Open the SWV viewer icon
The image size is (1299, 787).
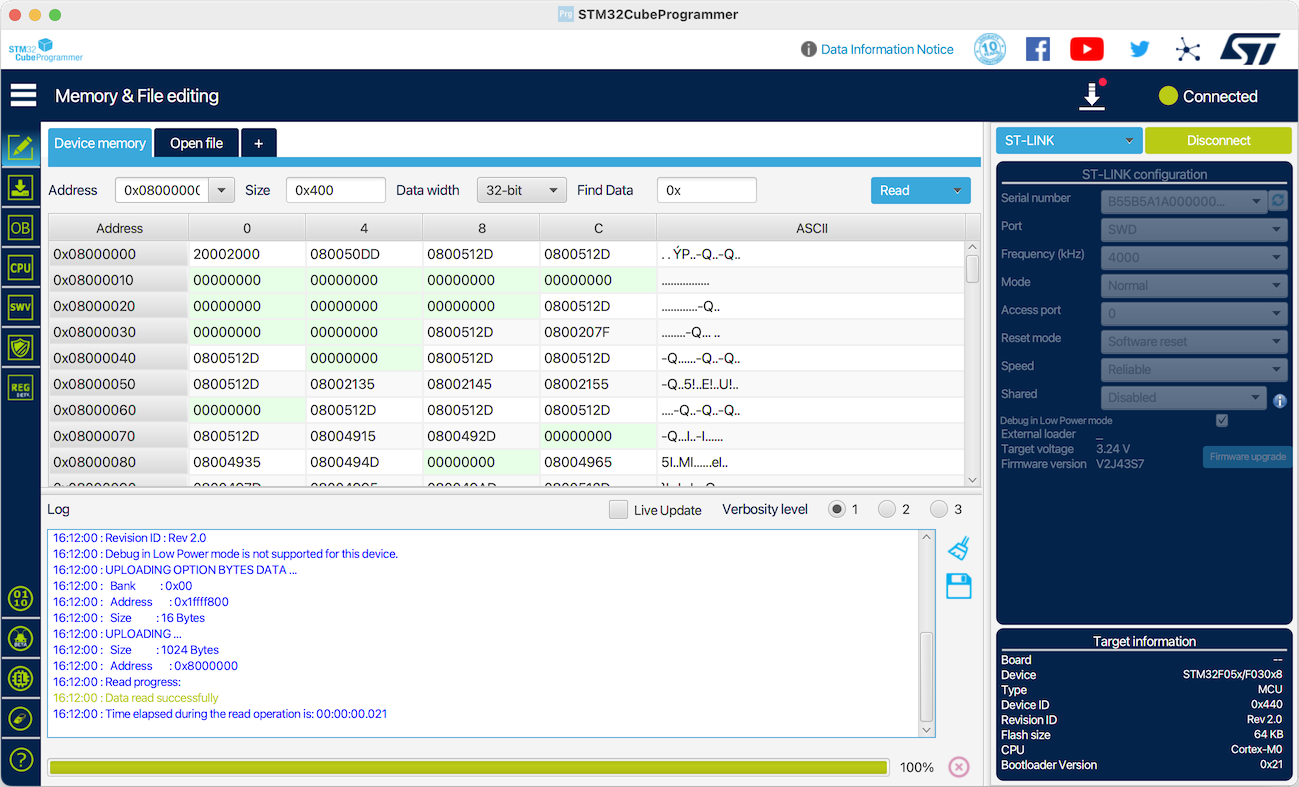[x=20, y=307]
